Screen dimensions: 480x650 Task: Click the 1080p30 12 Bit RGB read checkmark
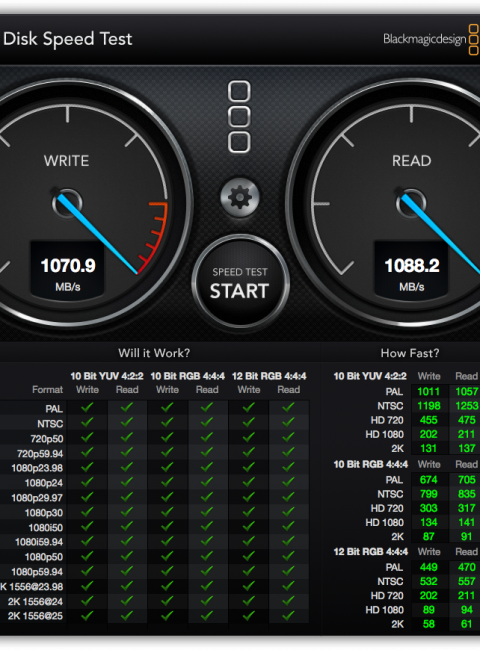tap(288, 512)
